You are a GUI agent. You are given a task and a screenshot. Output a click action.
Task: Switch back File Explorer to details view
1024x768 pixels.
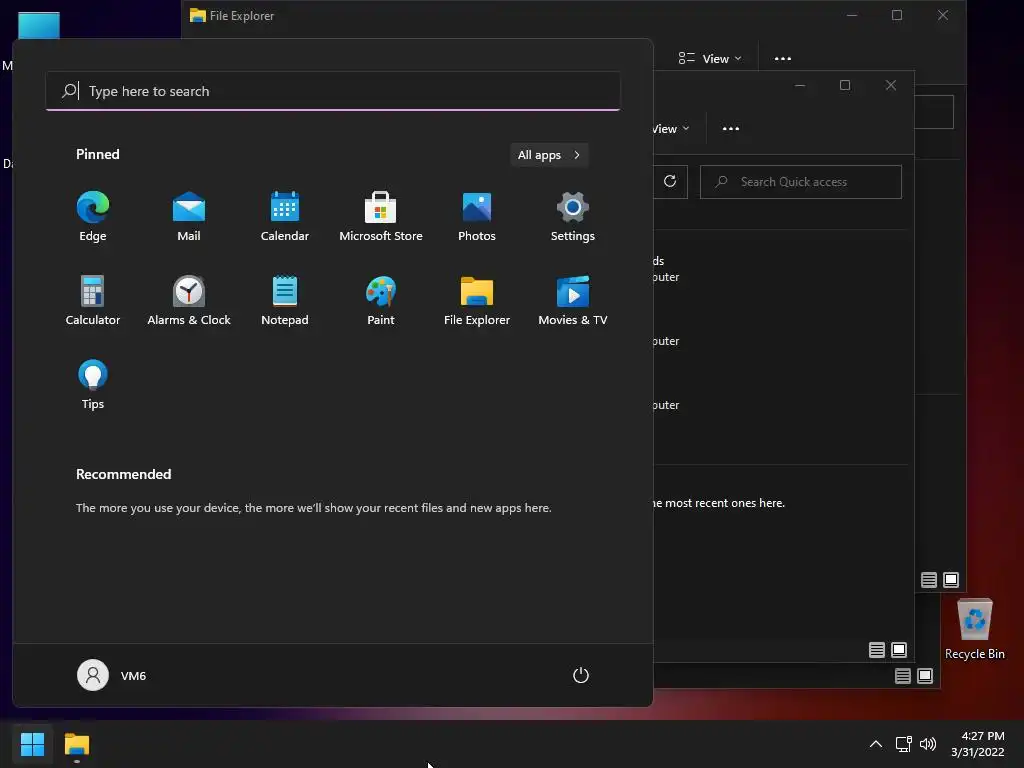point(929,580)
